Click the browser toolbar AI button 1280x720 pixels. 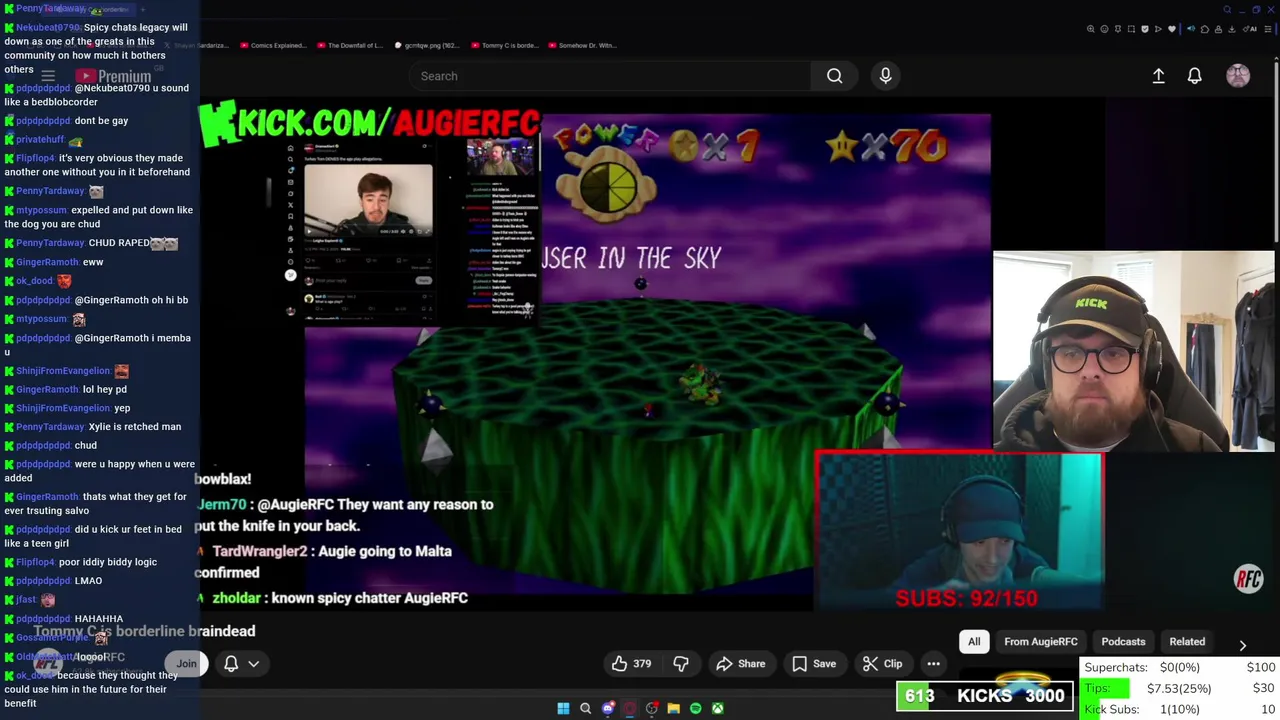(1250, 29)
